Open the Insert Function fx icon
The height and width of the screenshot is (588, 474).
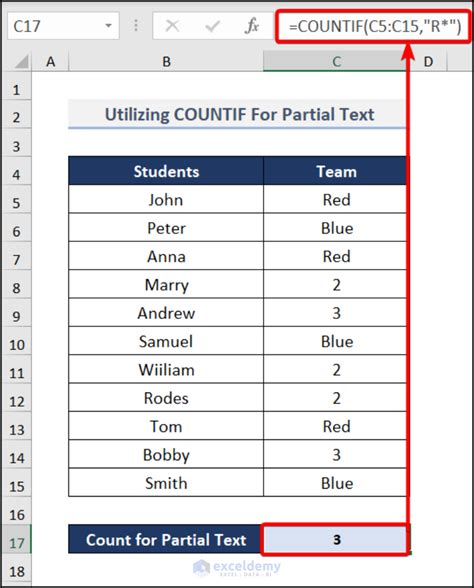(252, 26)
